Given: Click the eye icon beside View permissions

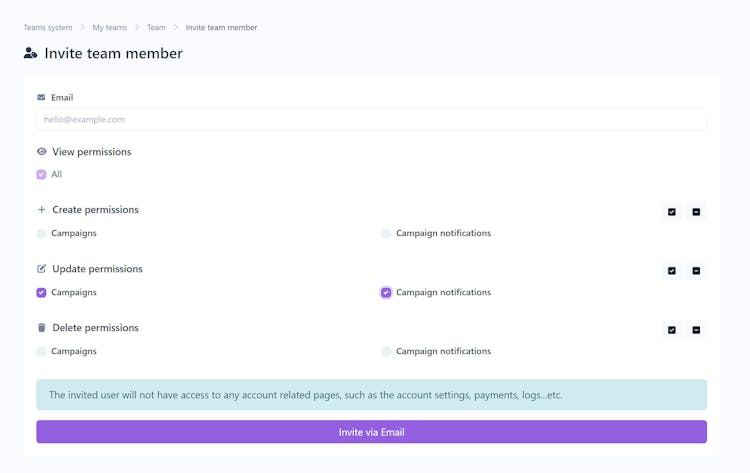Looking at the screenshot, I should coord(42,152).
